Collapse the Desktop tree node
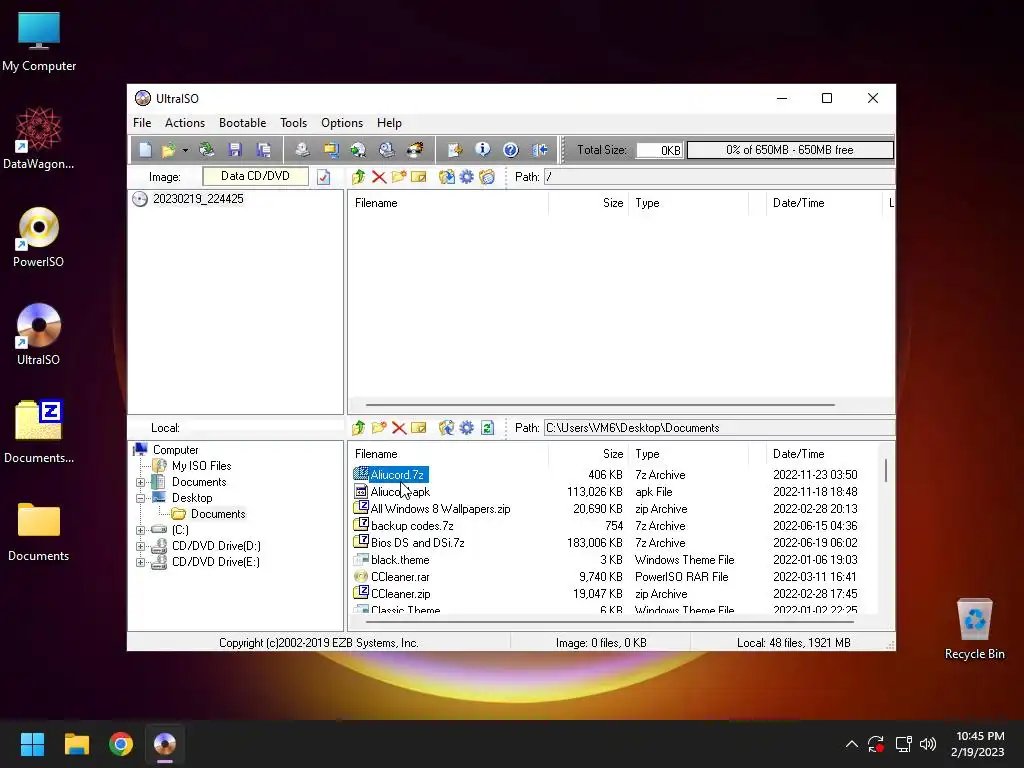The image size is (1024, 768). click(x=140, y=498)
